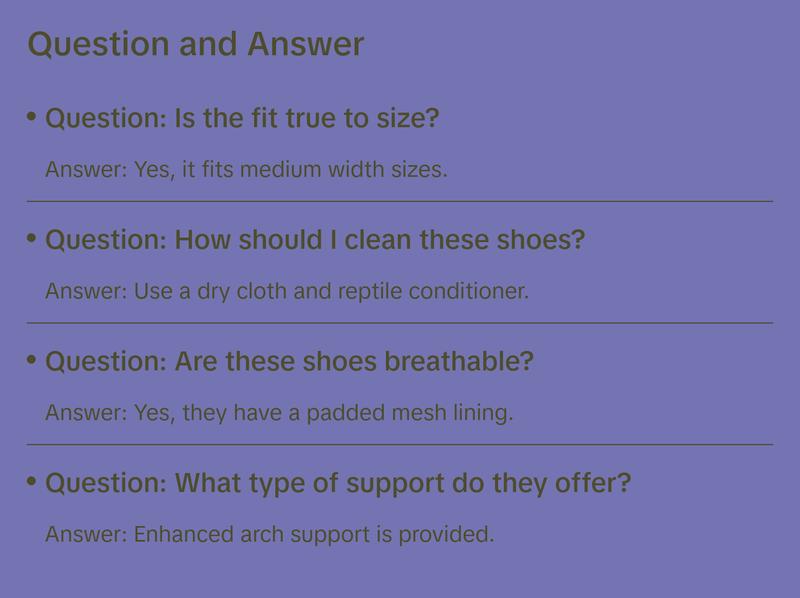Click the divider below the fit answer
The width and height of the screenshot is (800, 598).
pyautogui.click(x=400, y=201)
